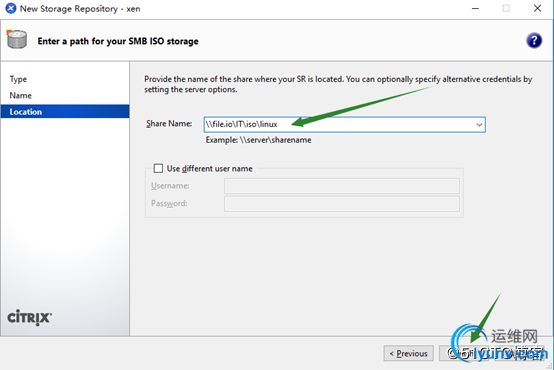Click the Citrix logo in the sidebar
The image size is (554, 370).
[x=30, y=317]
